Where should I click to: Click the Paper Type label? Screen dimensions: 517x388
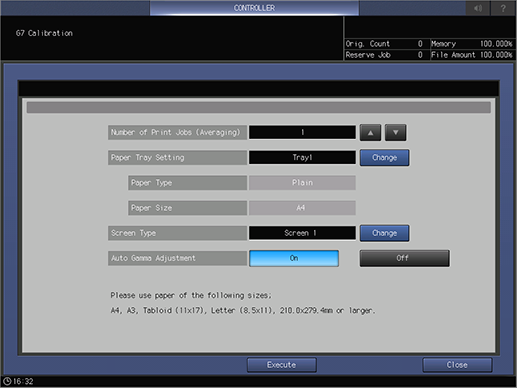(188, 183)
